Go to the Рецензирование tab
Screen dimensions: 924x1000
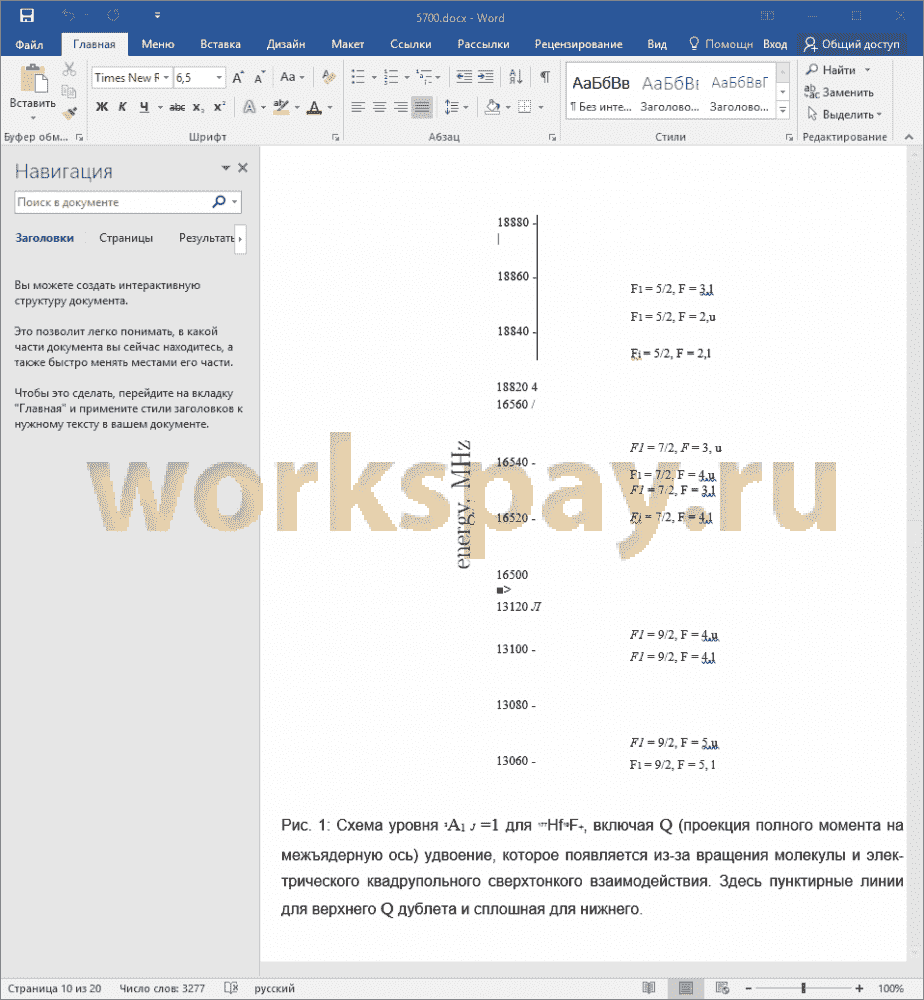[x=578, y=44]
